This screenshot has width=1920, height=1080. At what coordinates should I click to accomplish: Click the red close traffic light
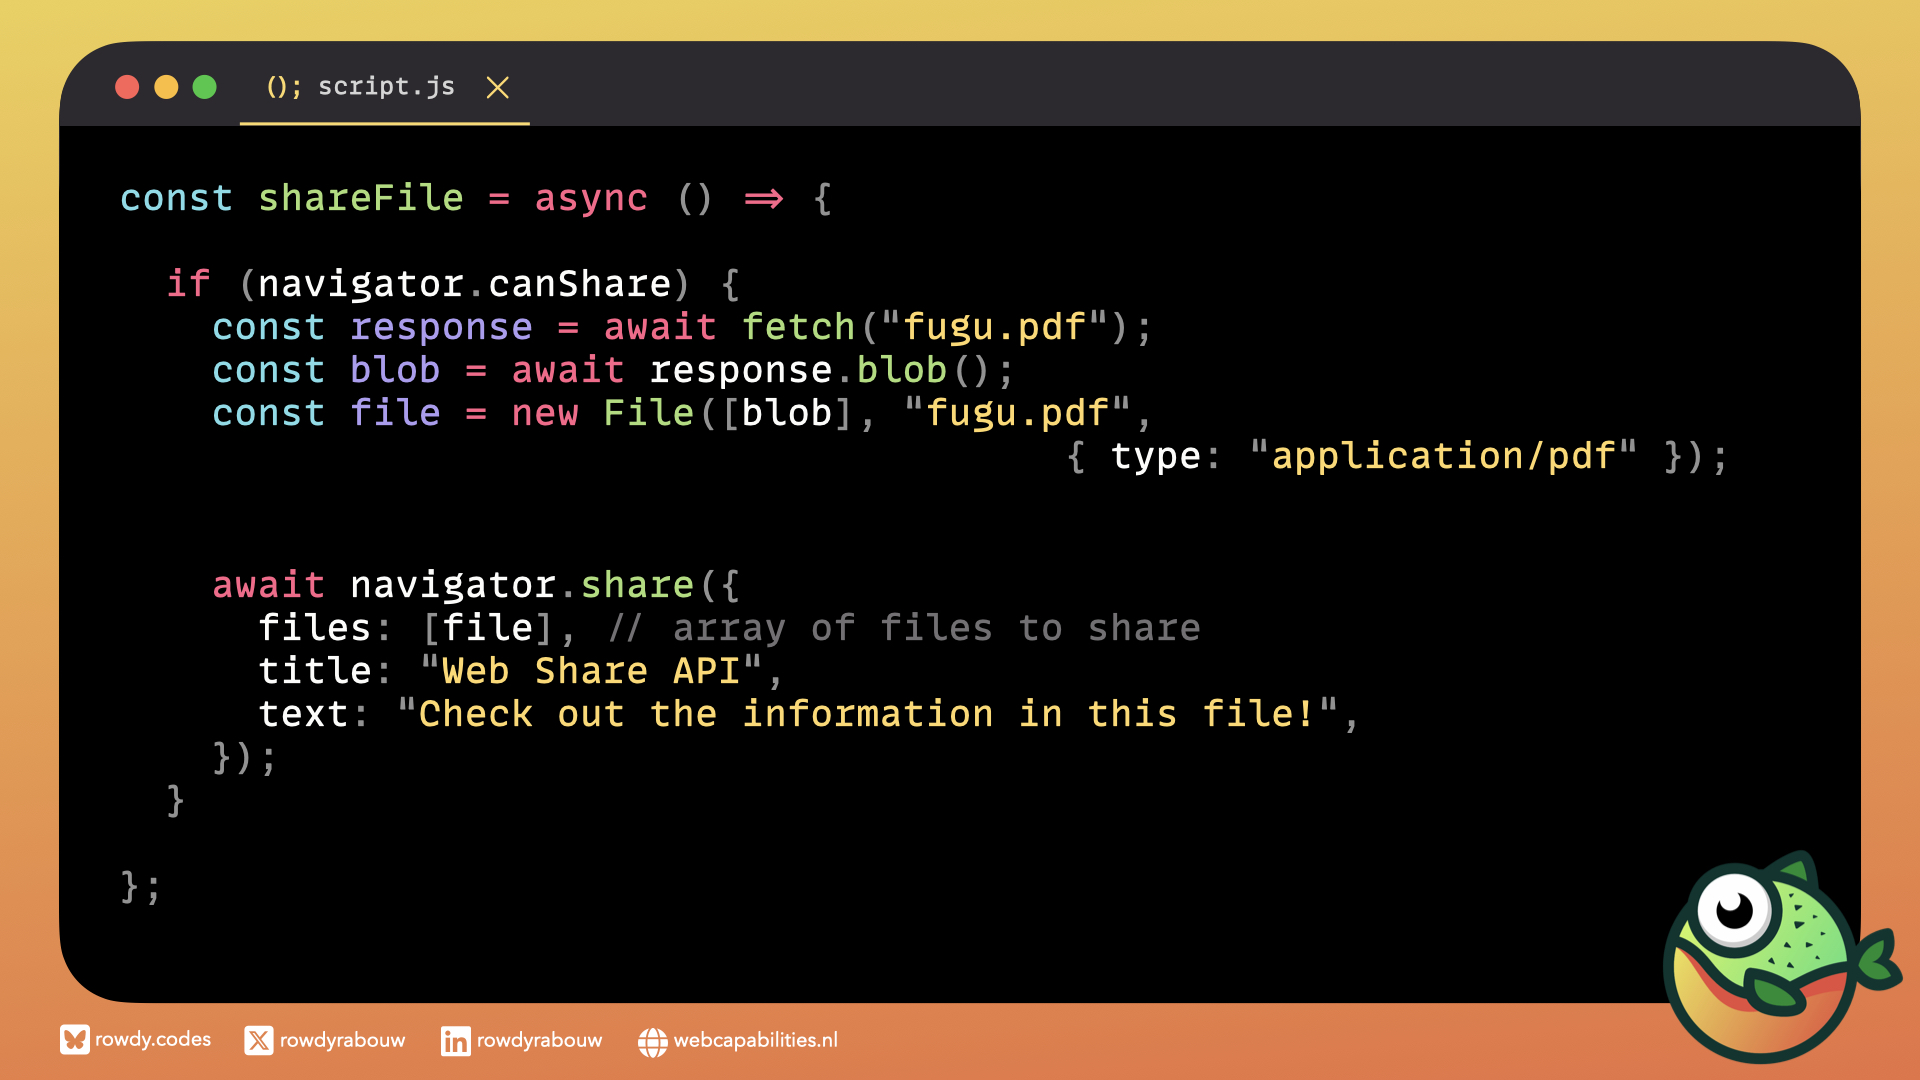click(127, 87)
